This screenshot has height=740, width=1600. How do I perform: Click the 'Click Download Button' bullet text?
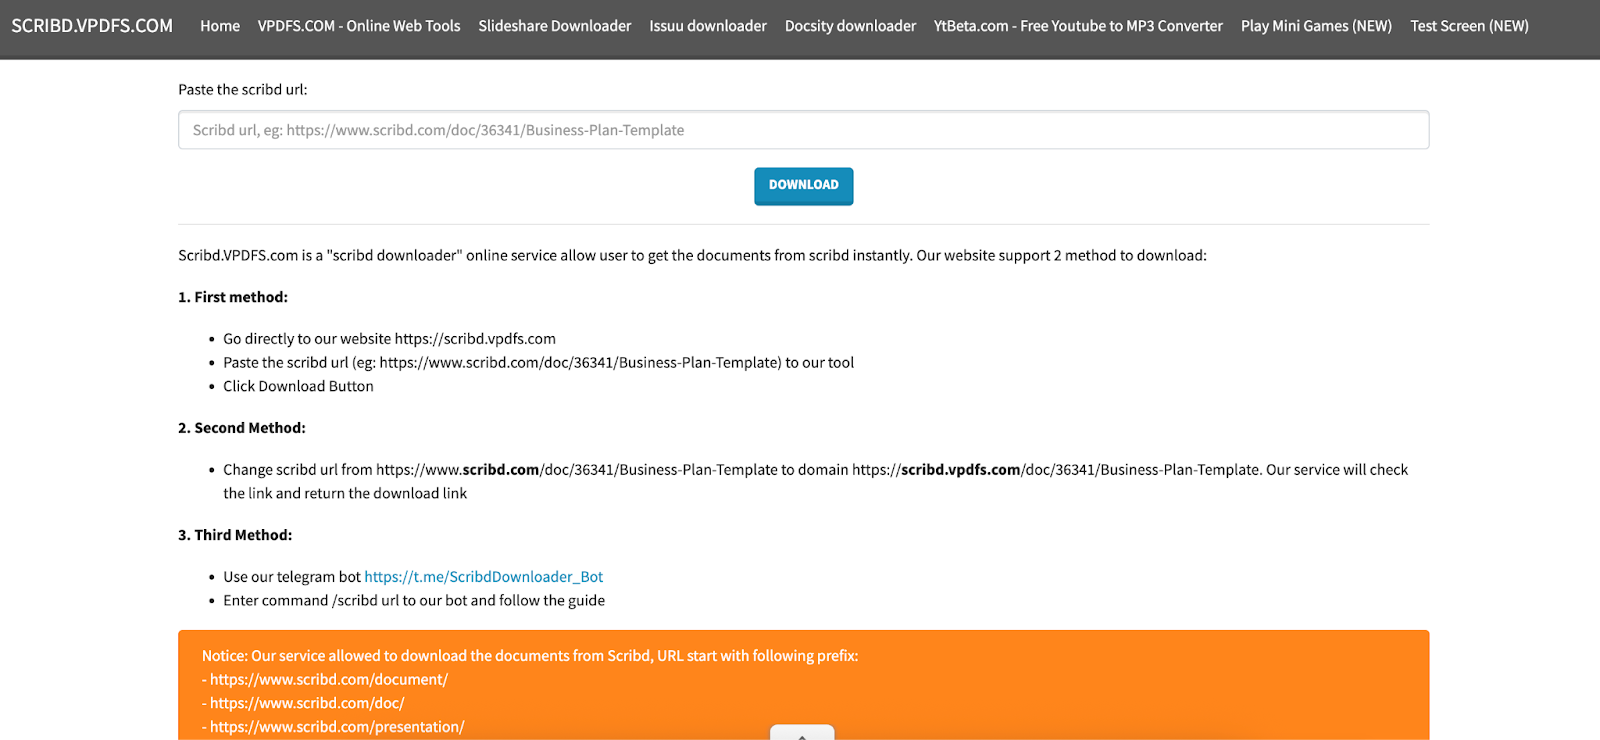(x=298, y=386)
